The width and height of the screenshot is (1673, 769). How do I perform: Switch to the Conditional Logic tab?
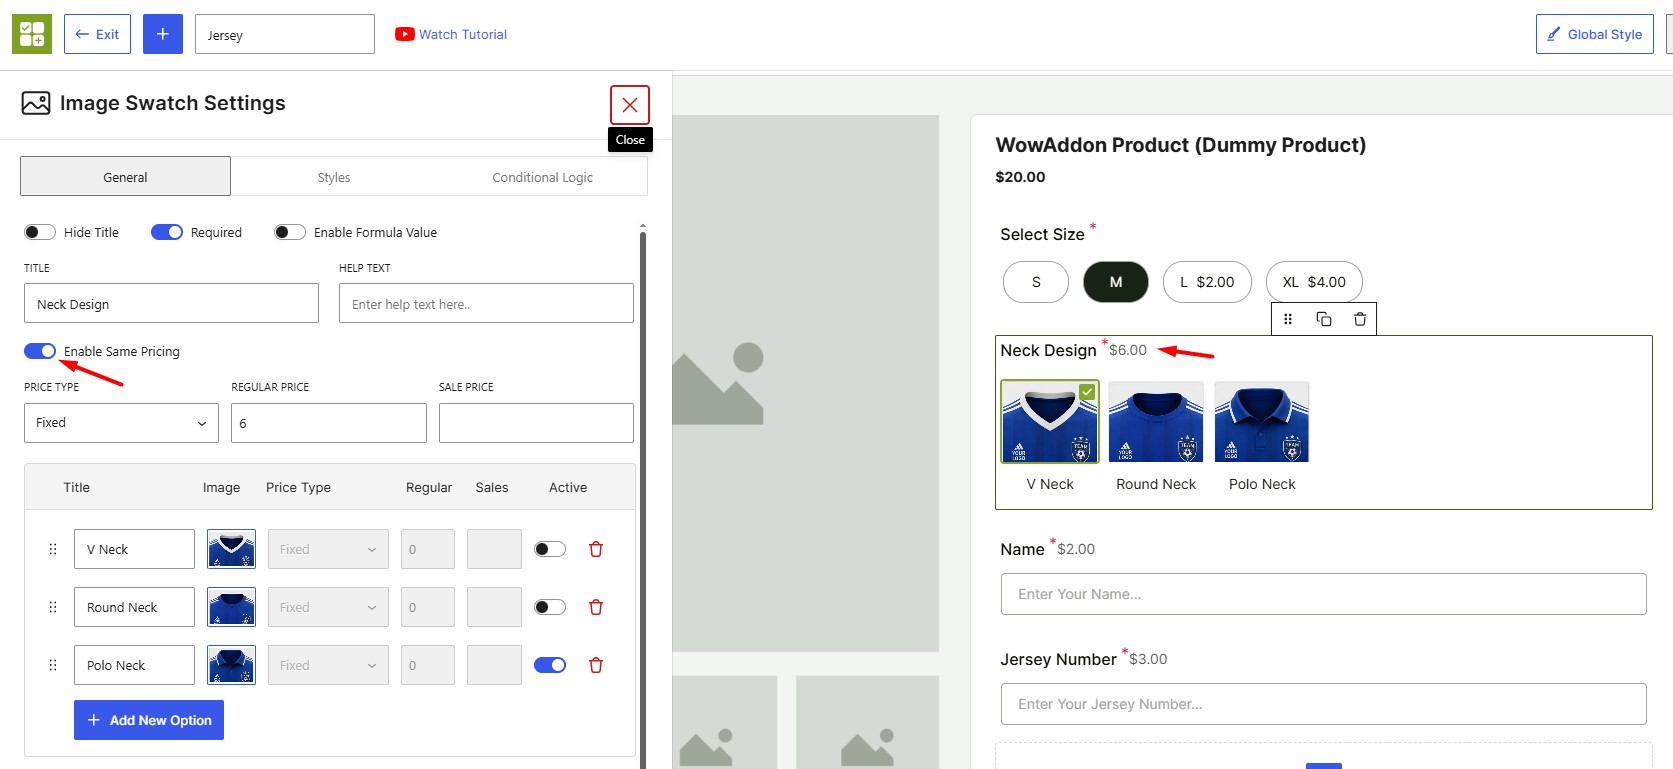click(x=542, y=177)
